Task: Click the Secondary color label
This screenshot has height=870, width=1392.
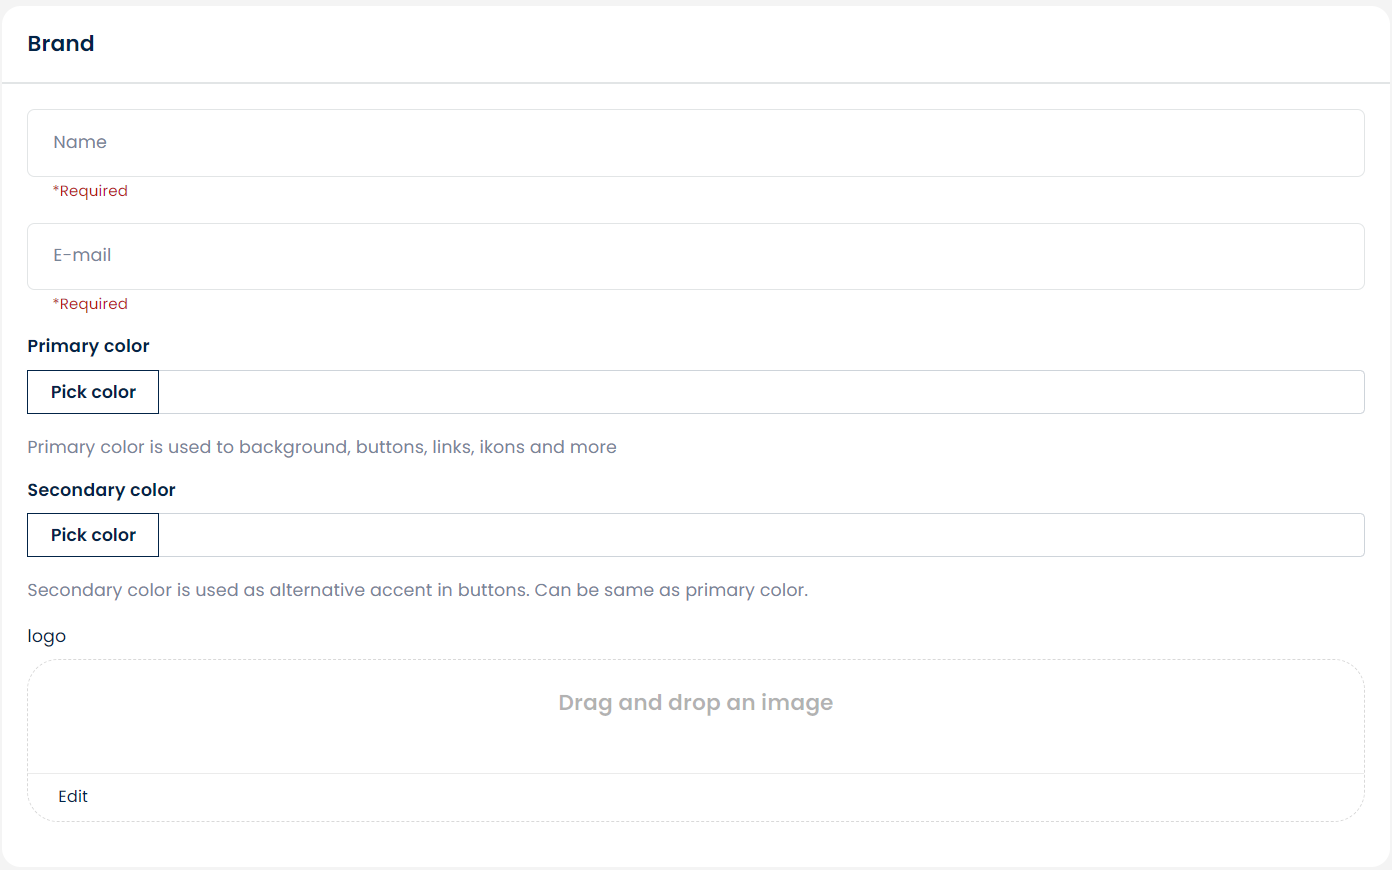Action: [x=101, y=490]
